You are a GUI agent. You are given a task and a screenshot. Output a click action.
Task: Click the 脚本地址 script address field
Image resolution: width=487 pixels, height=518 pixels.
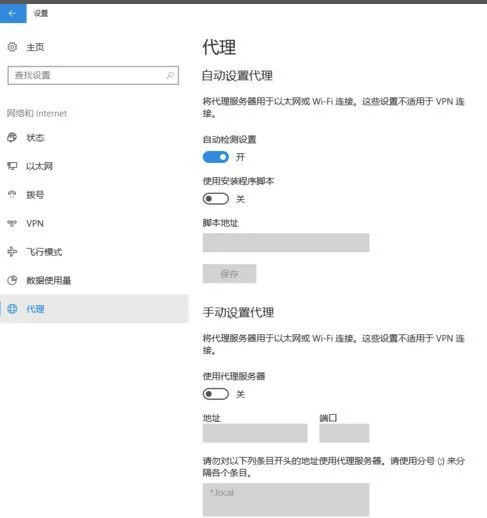[x=286, y=242]
